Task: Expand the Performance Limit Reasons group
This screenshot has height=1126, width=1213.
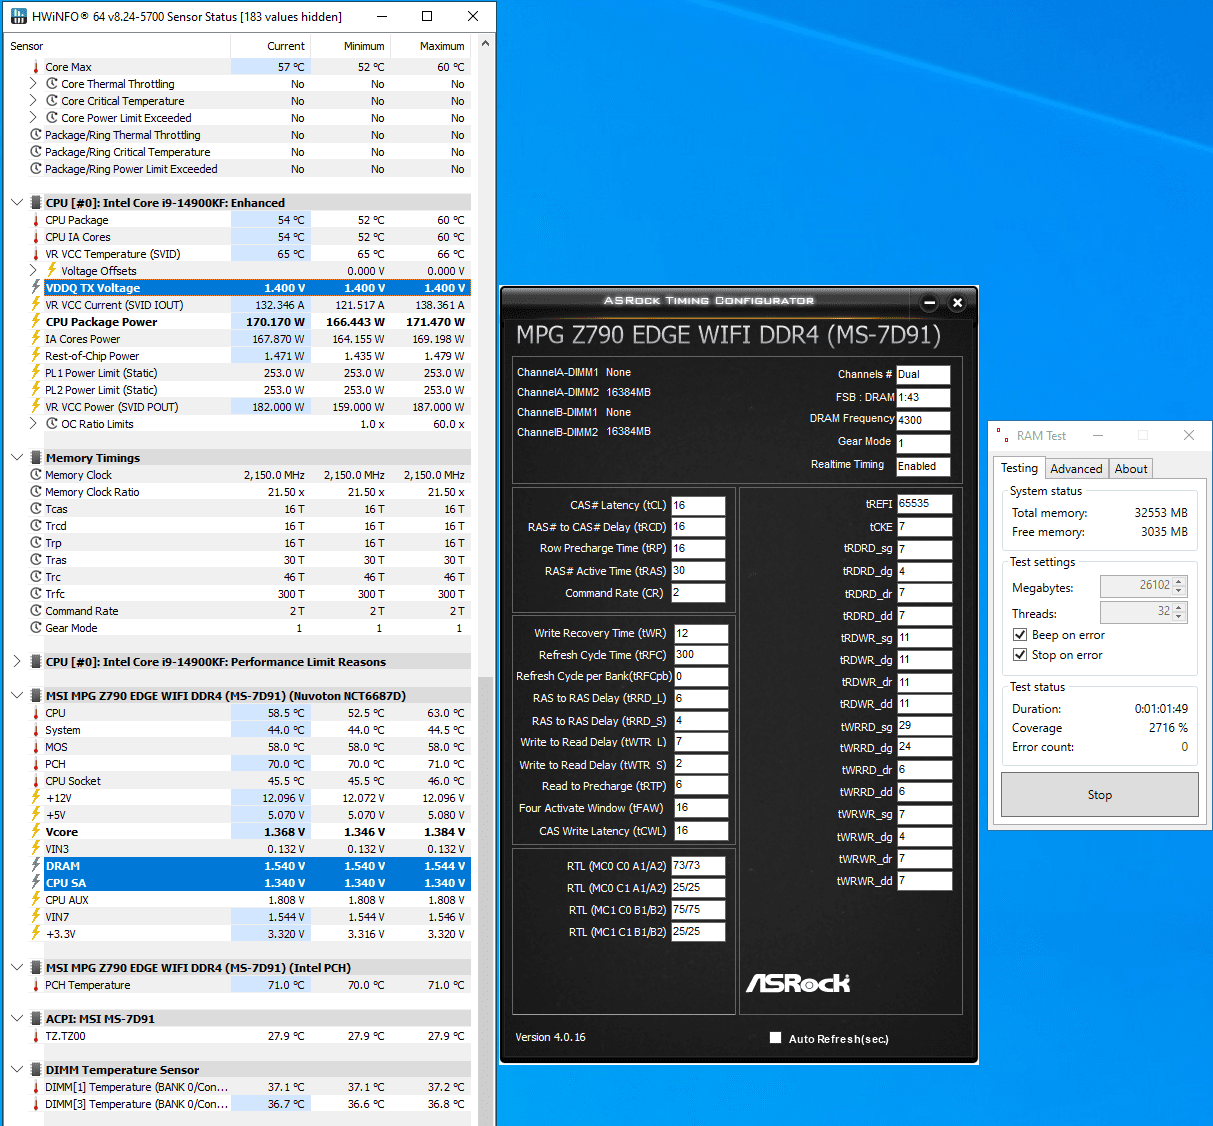Action: click(16, 661)
